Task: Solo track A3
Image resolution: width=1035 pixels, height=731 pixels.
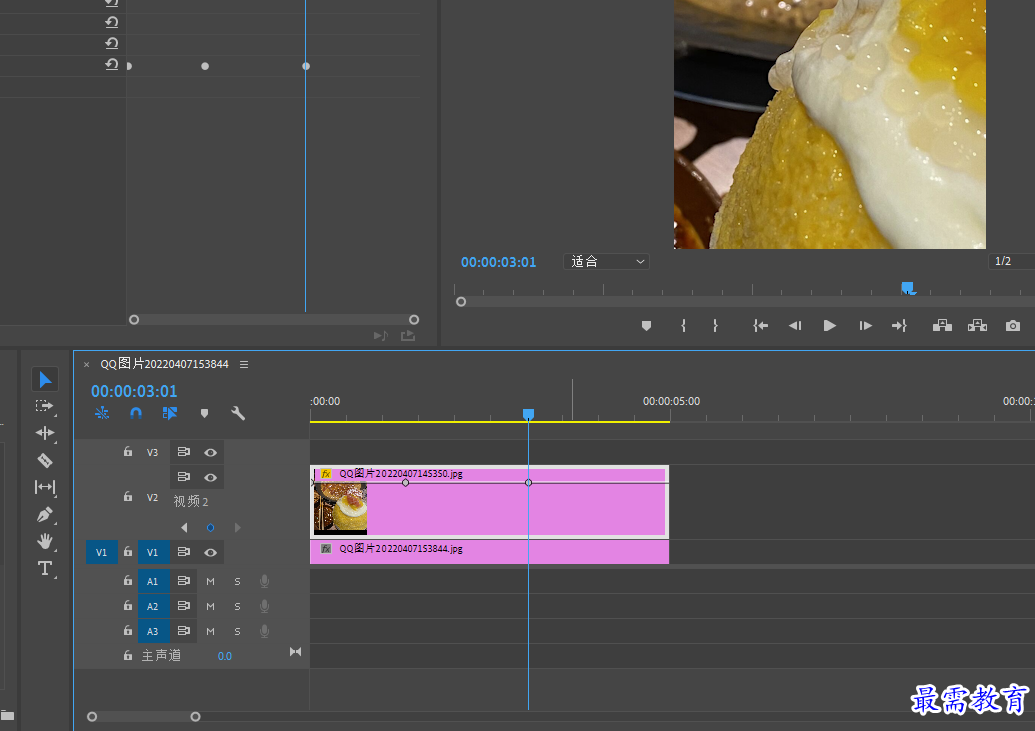Action: pyautogui.click(x=238, y=631)
